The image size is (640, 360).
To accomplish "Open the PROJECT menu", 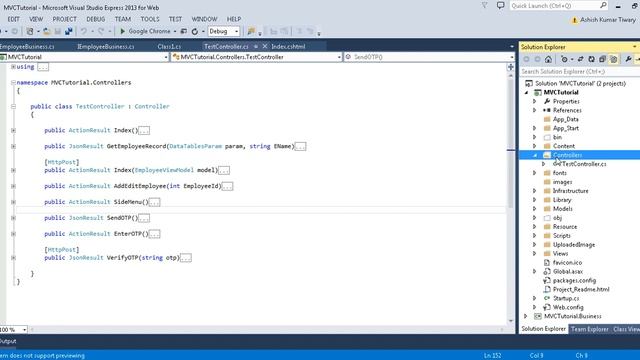I will tap(64, 19).
